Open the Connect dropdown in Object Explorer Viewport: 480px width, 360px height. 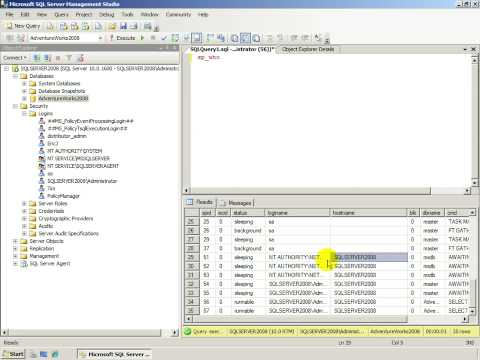pyautogui.click(x=15, y=58)
